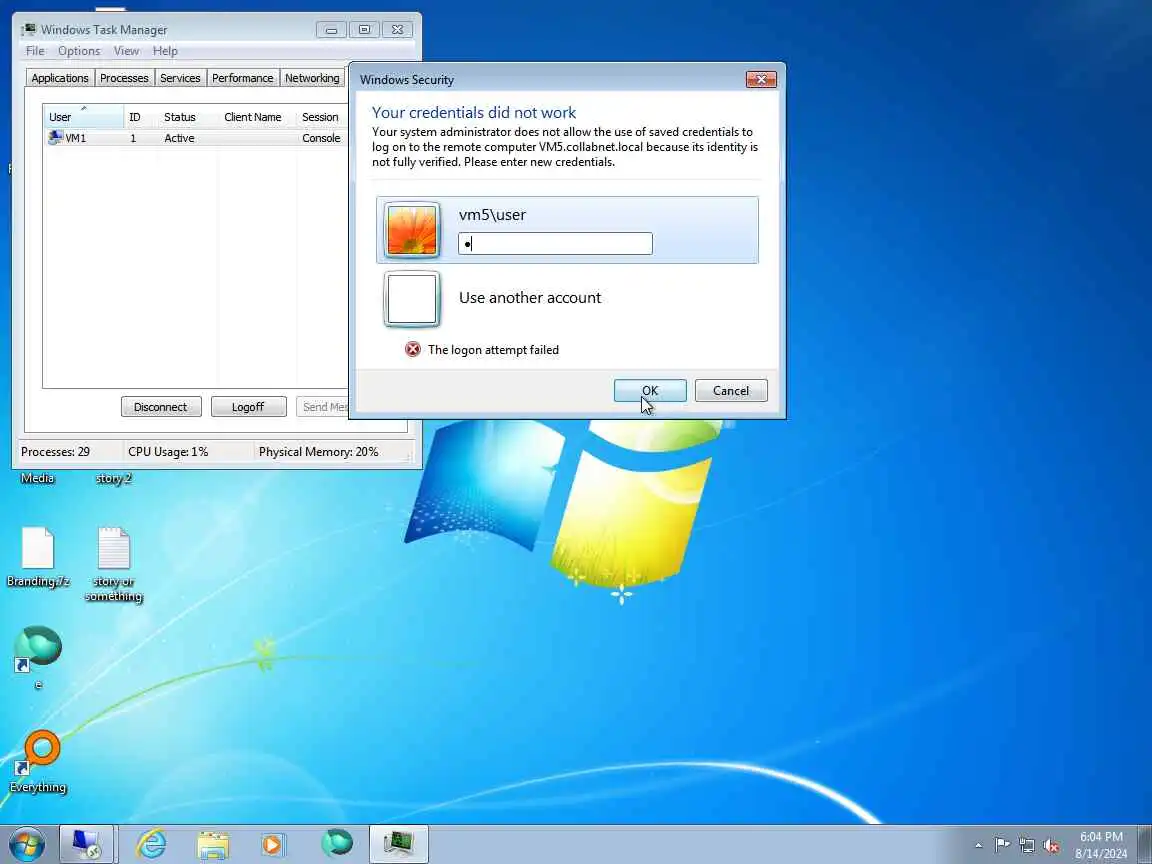Select the Everything desktop shortcut

pyautogui.click(x=38, y=760)
